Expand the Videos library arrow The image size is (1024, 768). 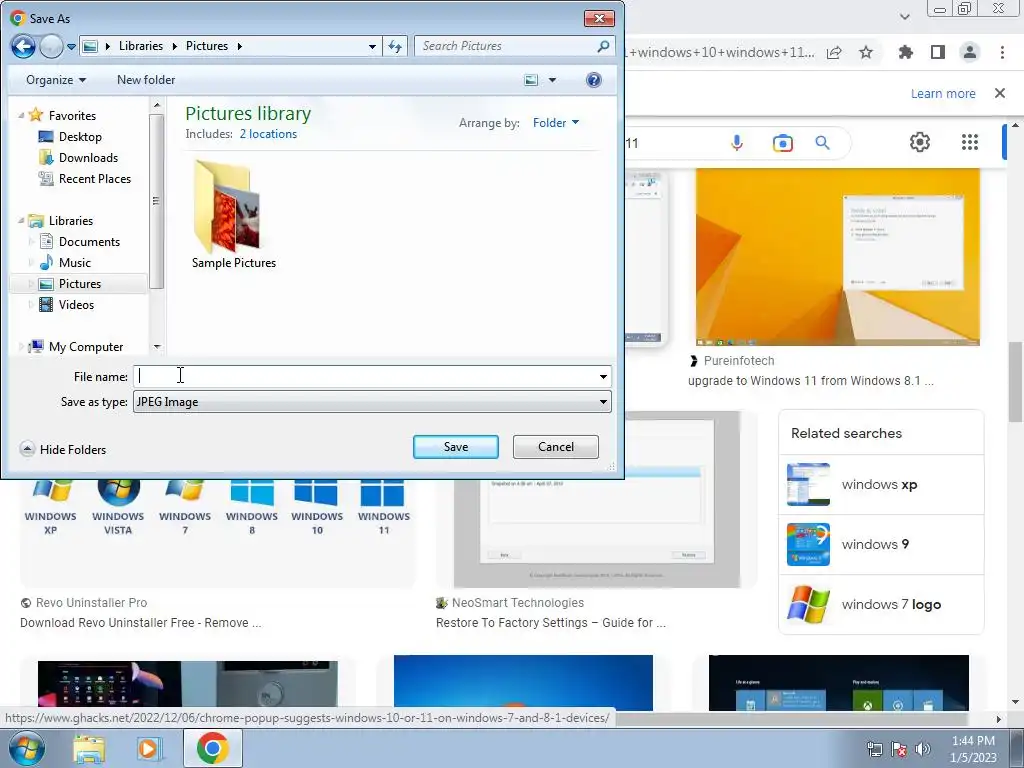[x=31, y=304]
